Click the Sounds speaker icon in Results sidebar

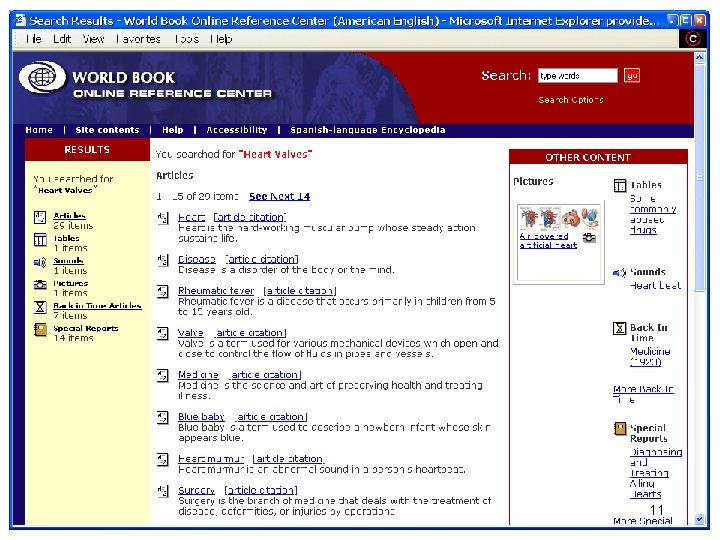pos(40,262)
